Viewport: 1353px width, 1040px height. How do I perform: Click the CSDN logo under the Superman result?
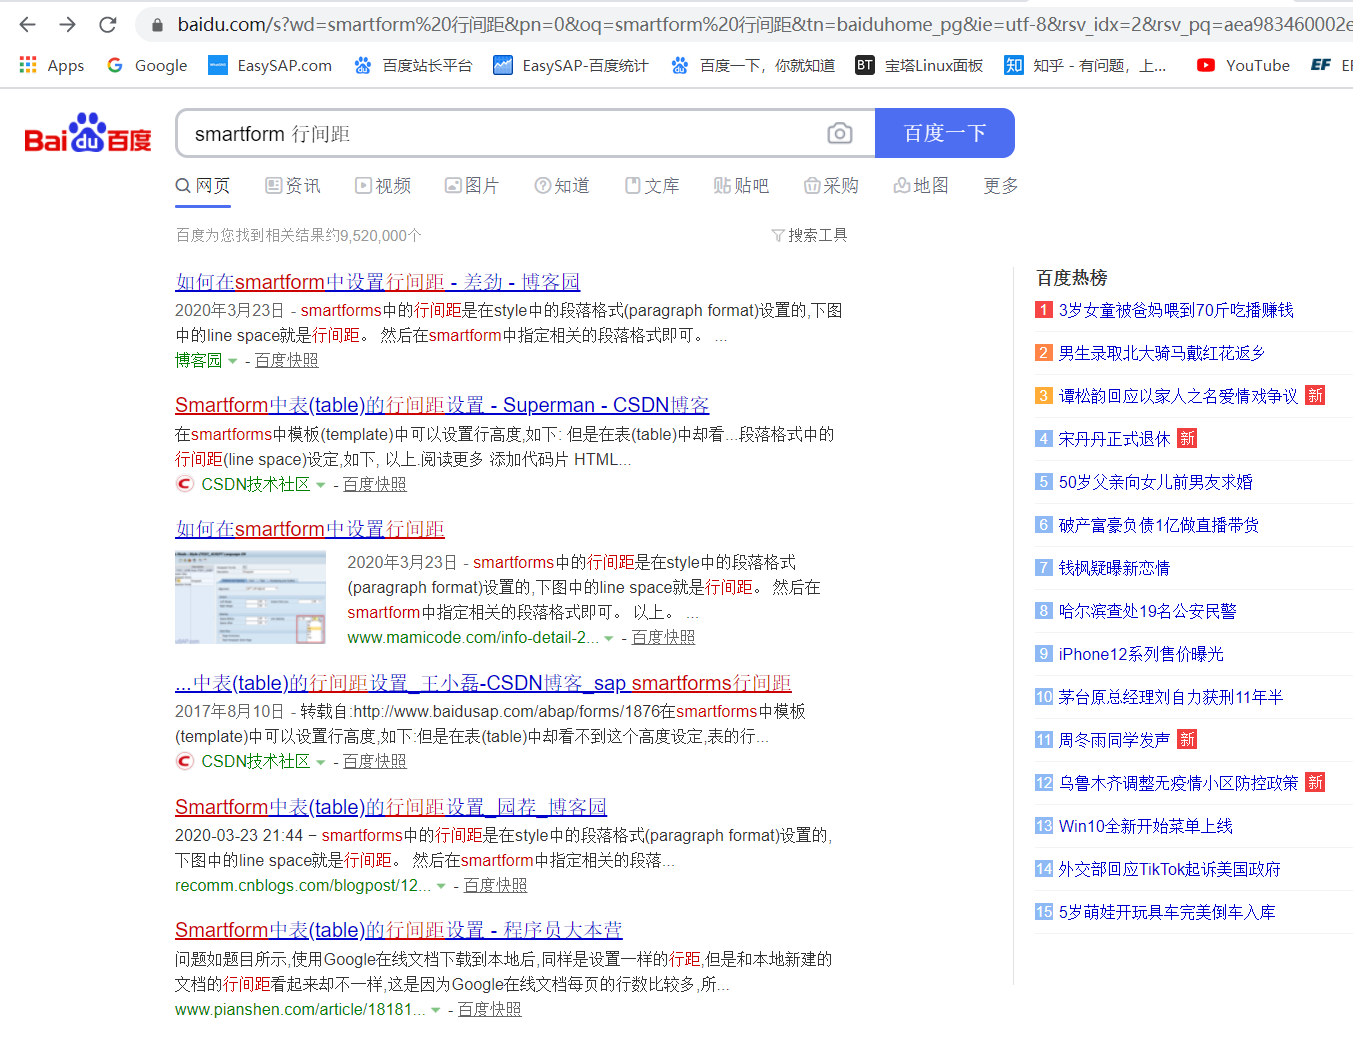tap(184, 484)
